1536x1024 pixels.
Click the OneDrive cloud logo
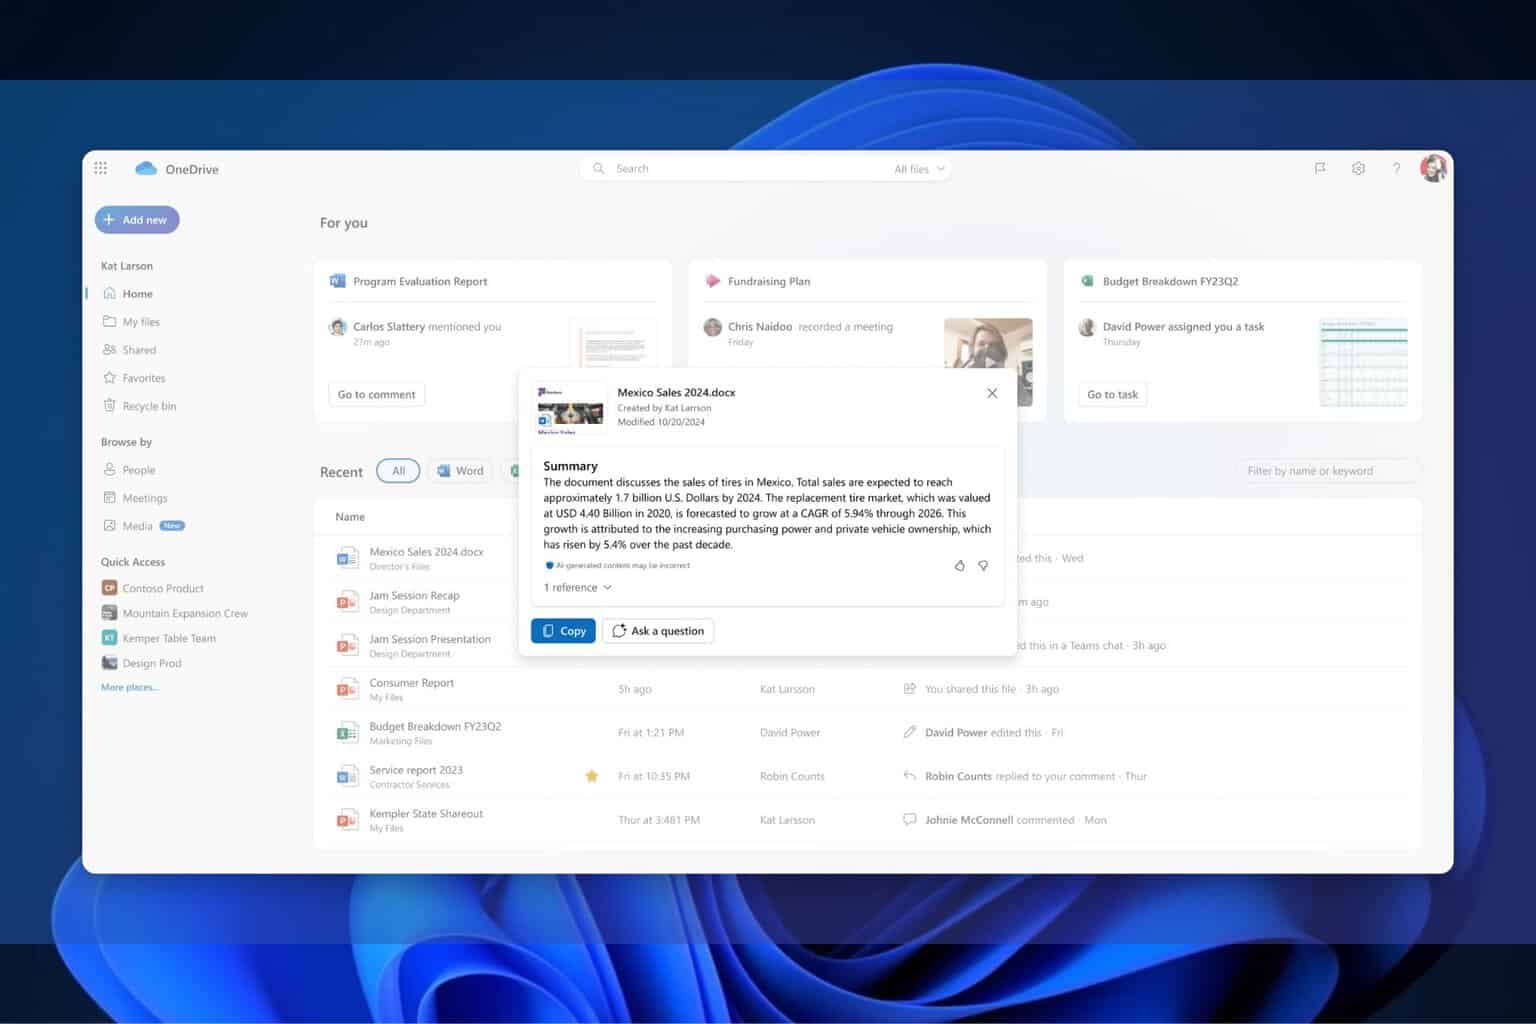(x=146, y=168)
